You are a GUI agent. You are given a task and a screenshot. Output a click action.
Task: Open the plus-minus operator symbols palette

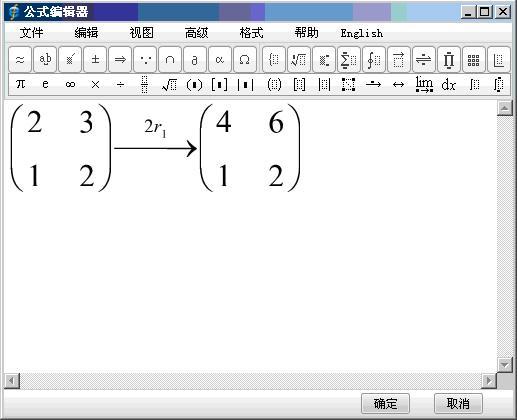click(x=95, y=60)
